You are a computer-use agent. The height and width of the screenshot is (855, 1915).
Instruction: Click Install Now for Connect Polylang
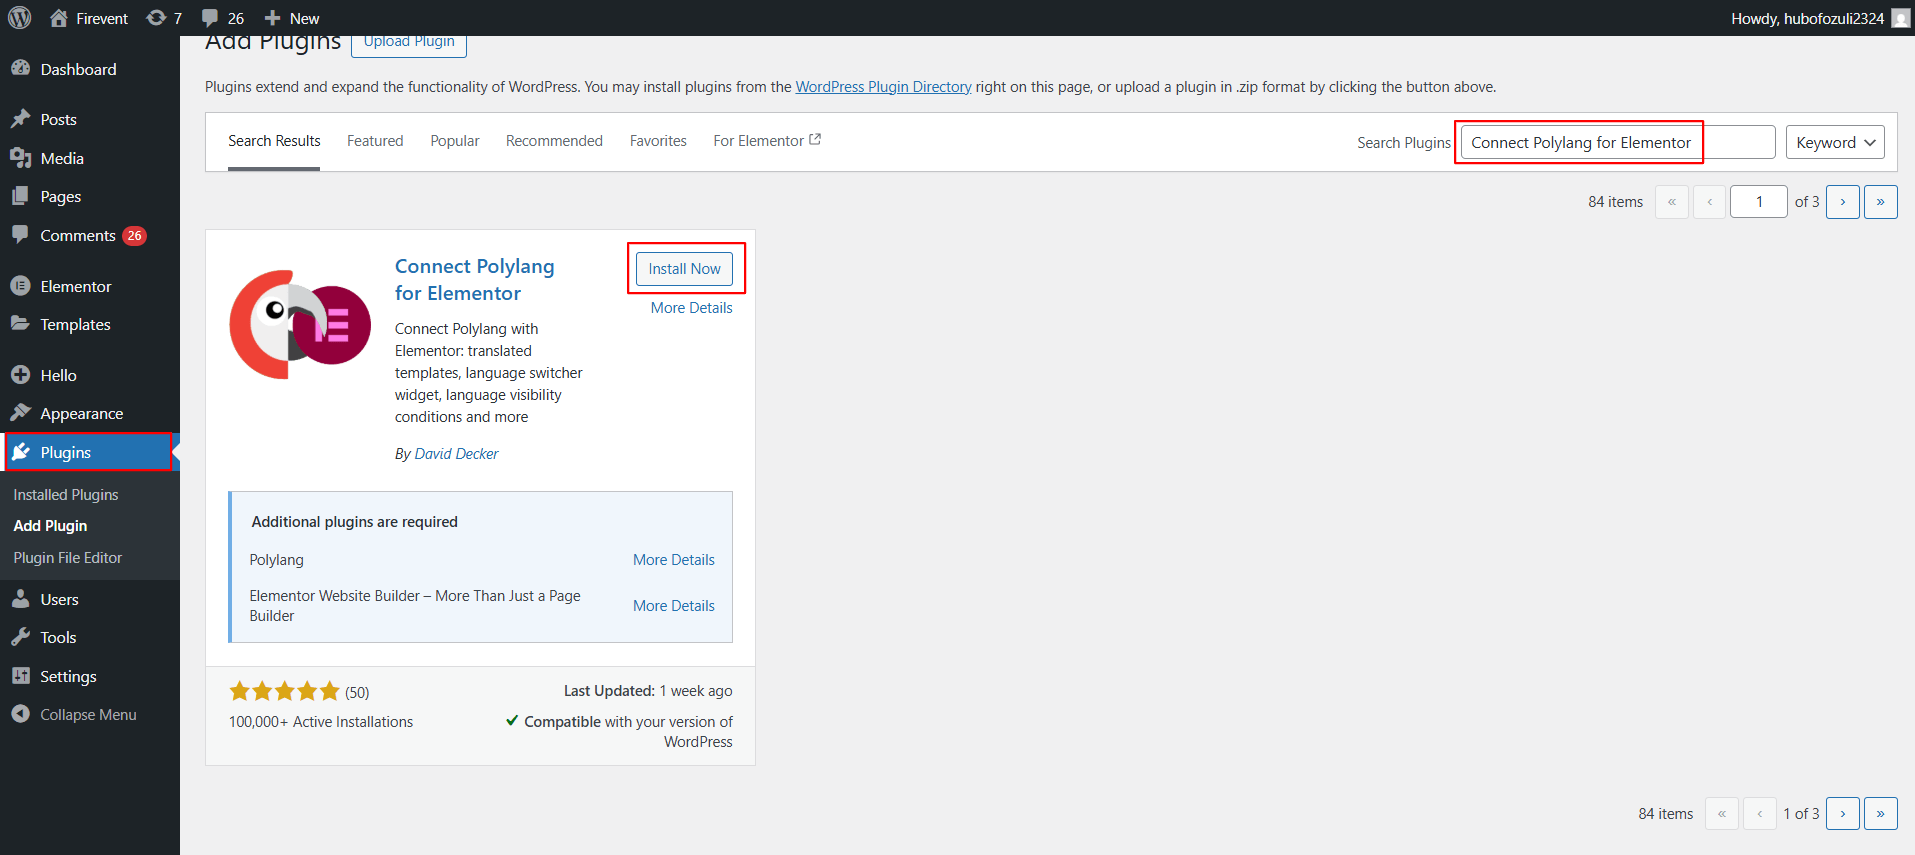[684, 268]
